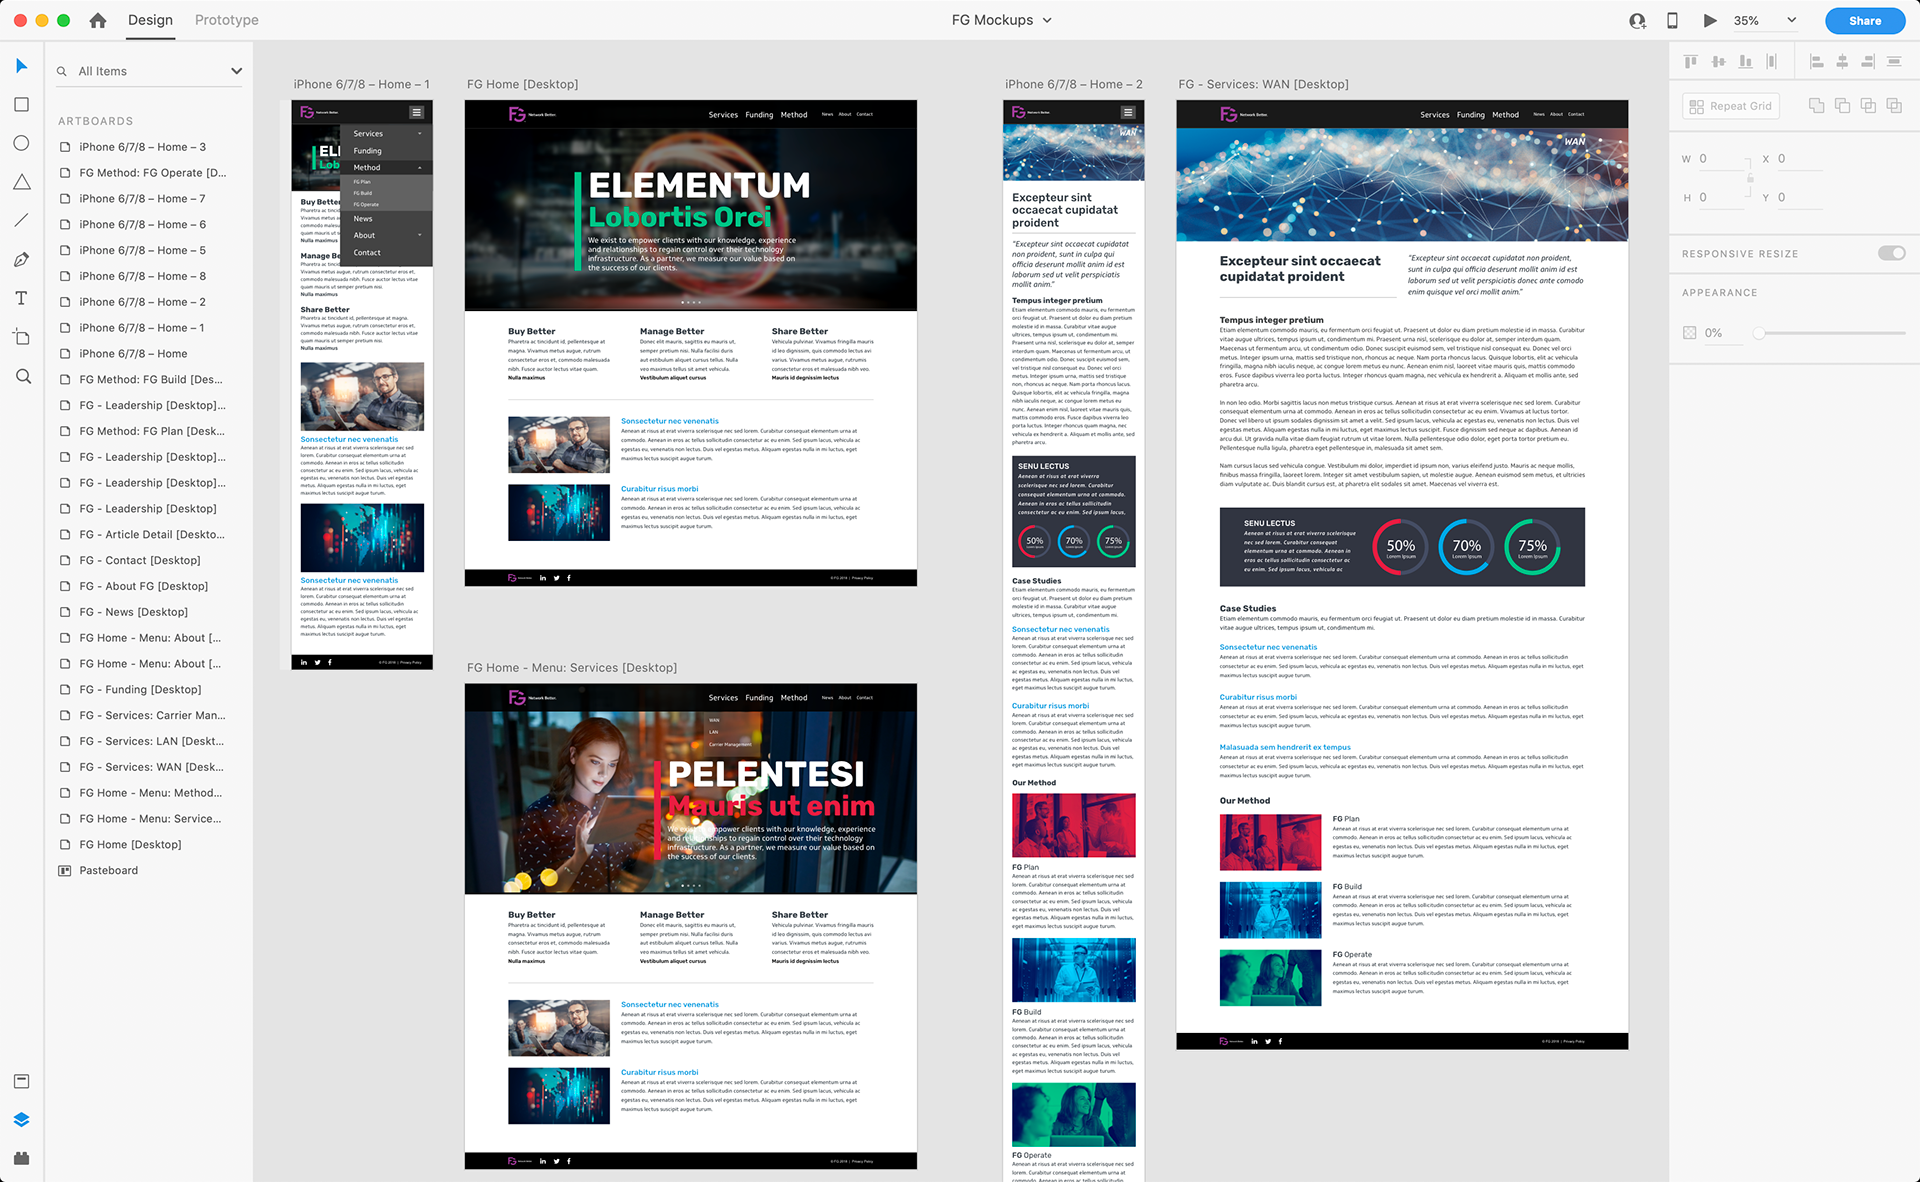Screen dimensions: 1920x1182
Task: Click the Home icon
Action: pos(97,20)
